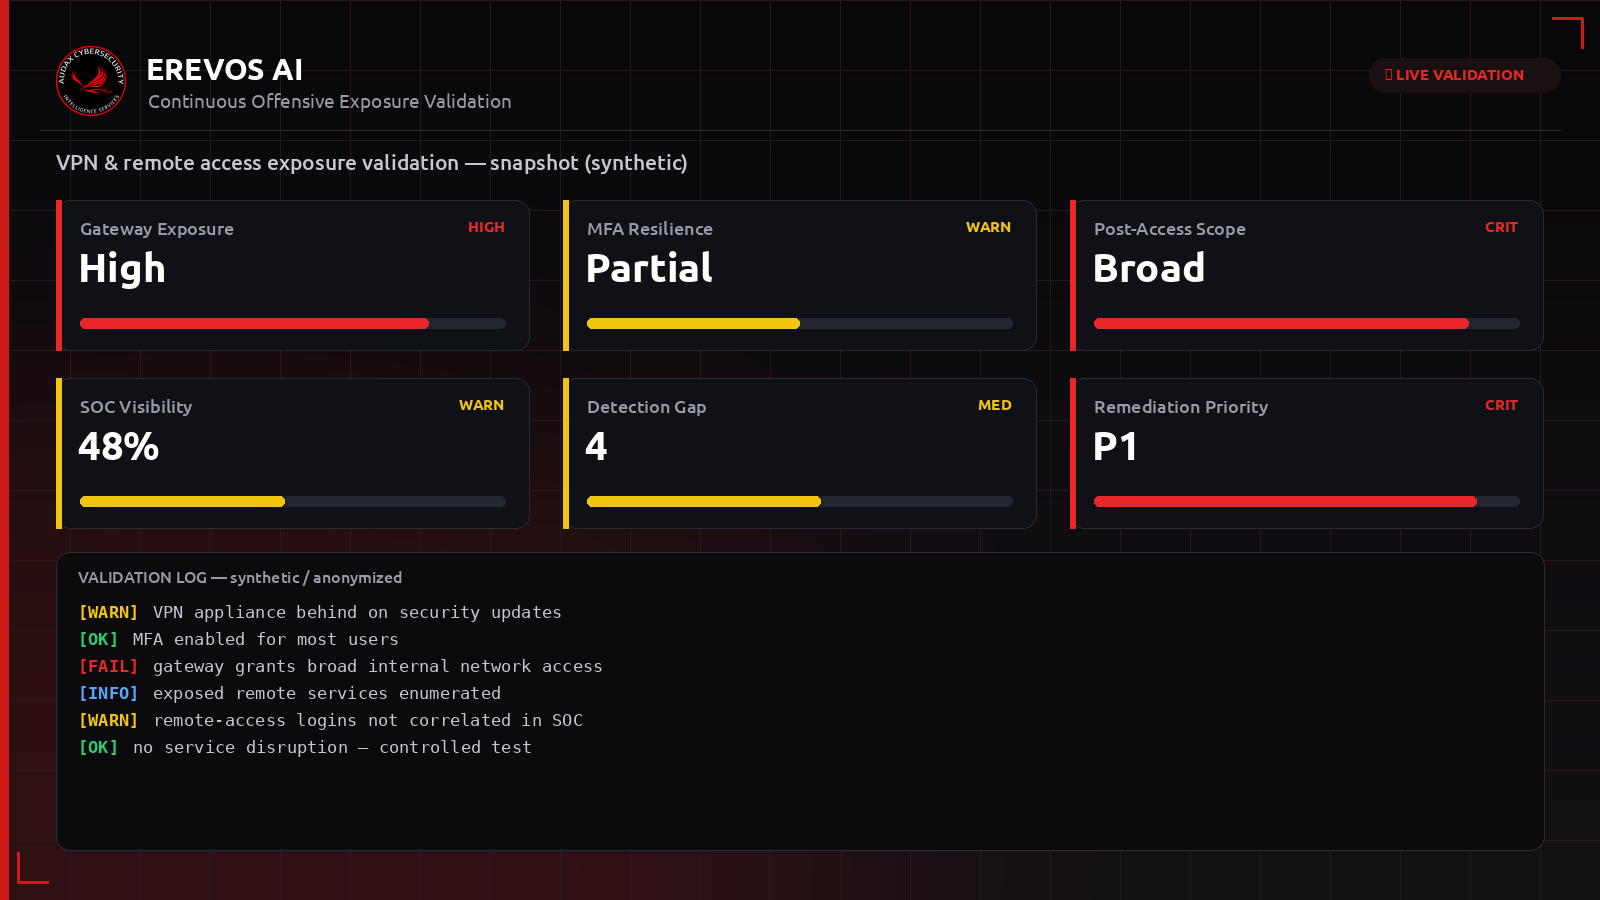Click the HIGH severity tag
The image size is (1600, 900).
(x=486, y=227)
